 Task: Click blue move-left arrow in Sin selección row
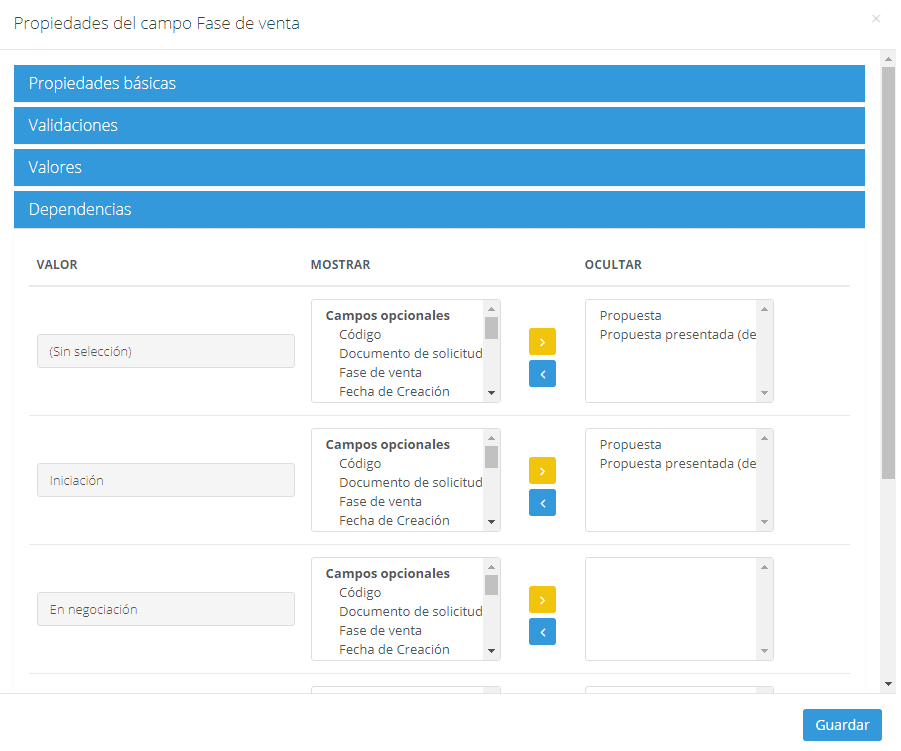coord(542,374)
